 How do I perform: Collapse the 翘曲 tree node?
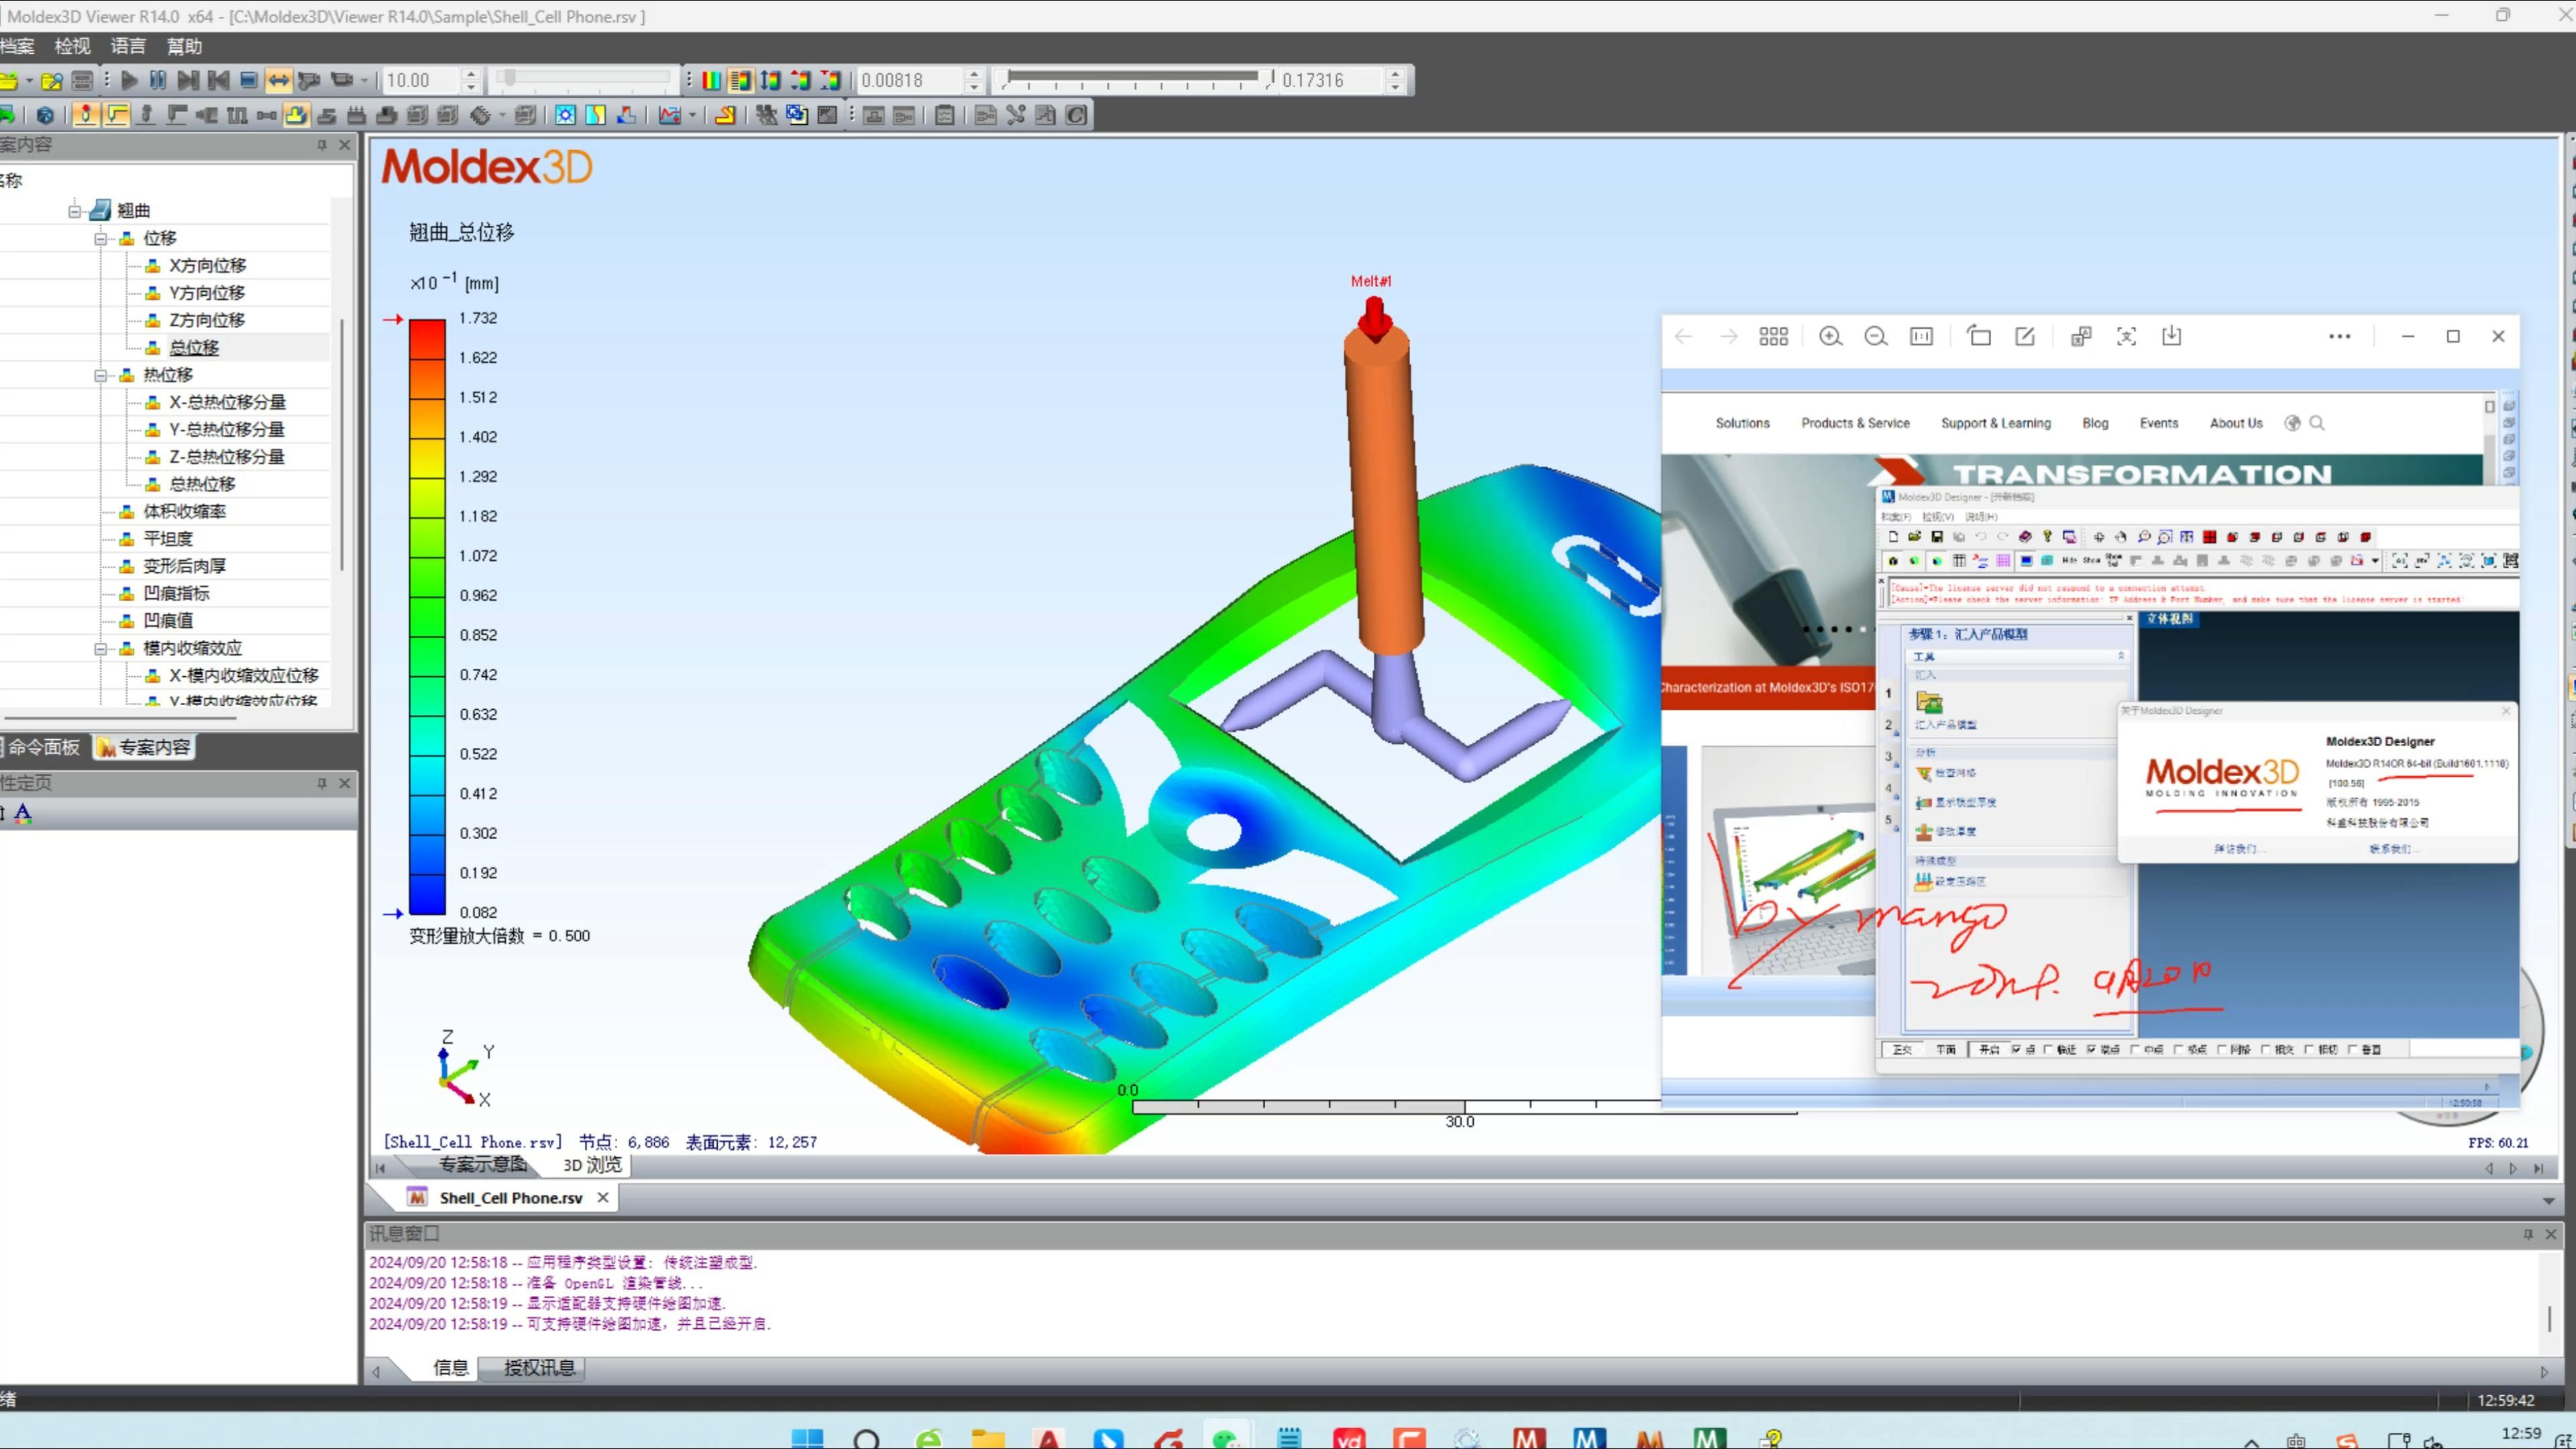coord(75,210)
